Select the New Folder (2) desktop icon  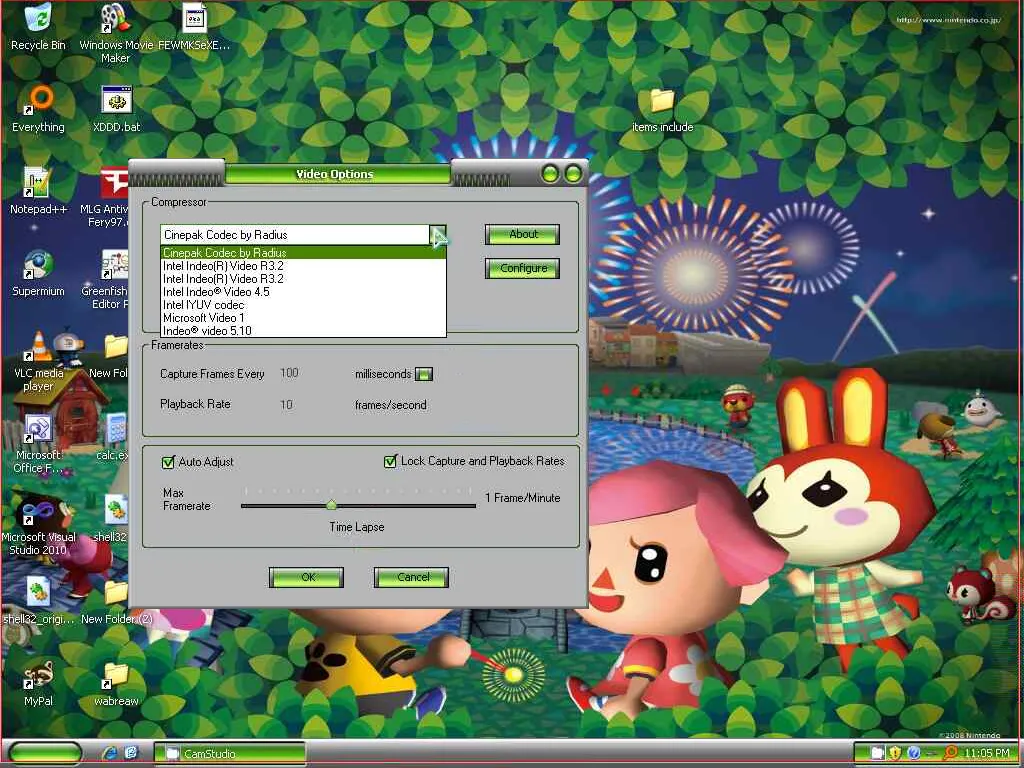tap(116, 601)
